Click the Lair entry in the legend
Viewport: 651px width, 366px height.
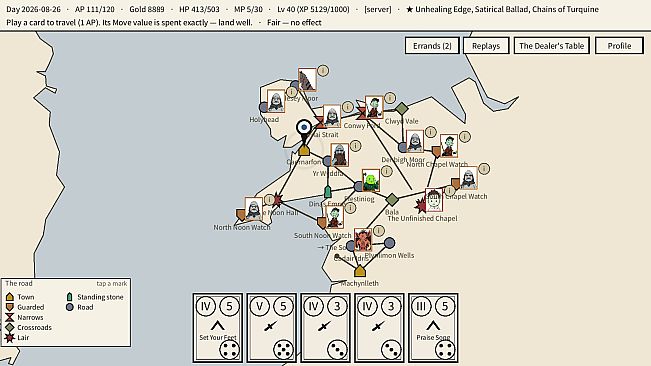(17, 338)
